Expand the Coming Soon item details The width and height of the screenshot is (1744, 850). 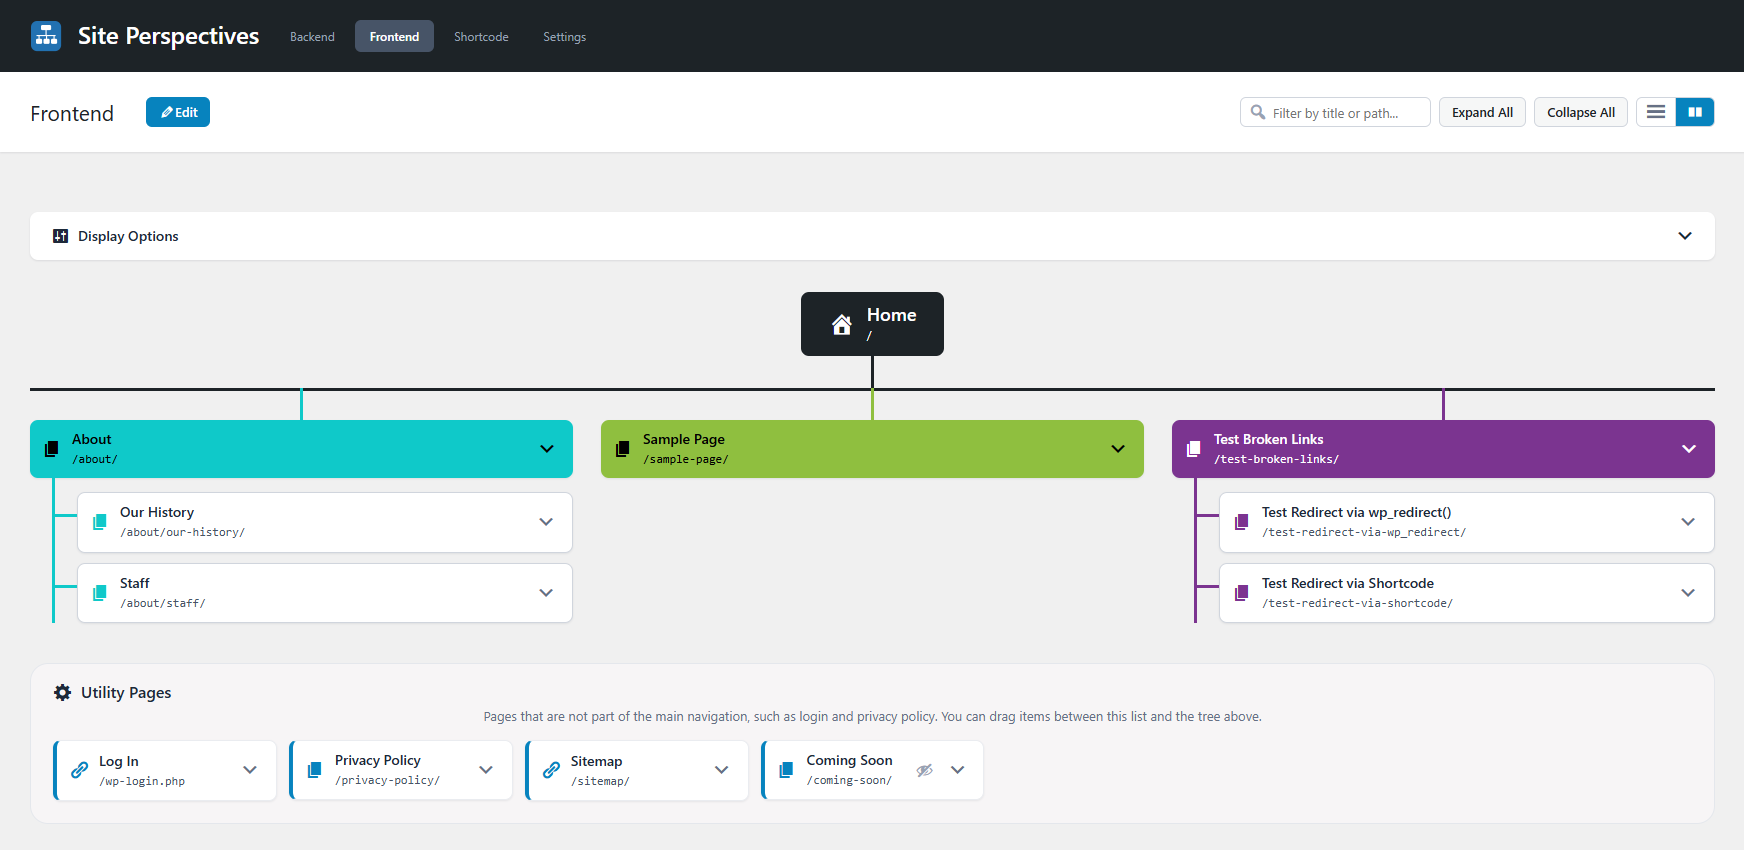[x=958, y=770]
